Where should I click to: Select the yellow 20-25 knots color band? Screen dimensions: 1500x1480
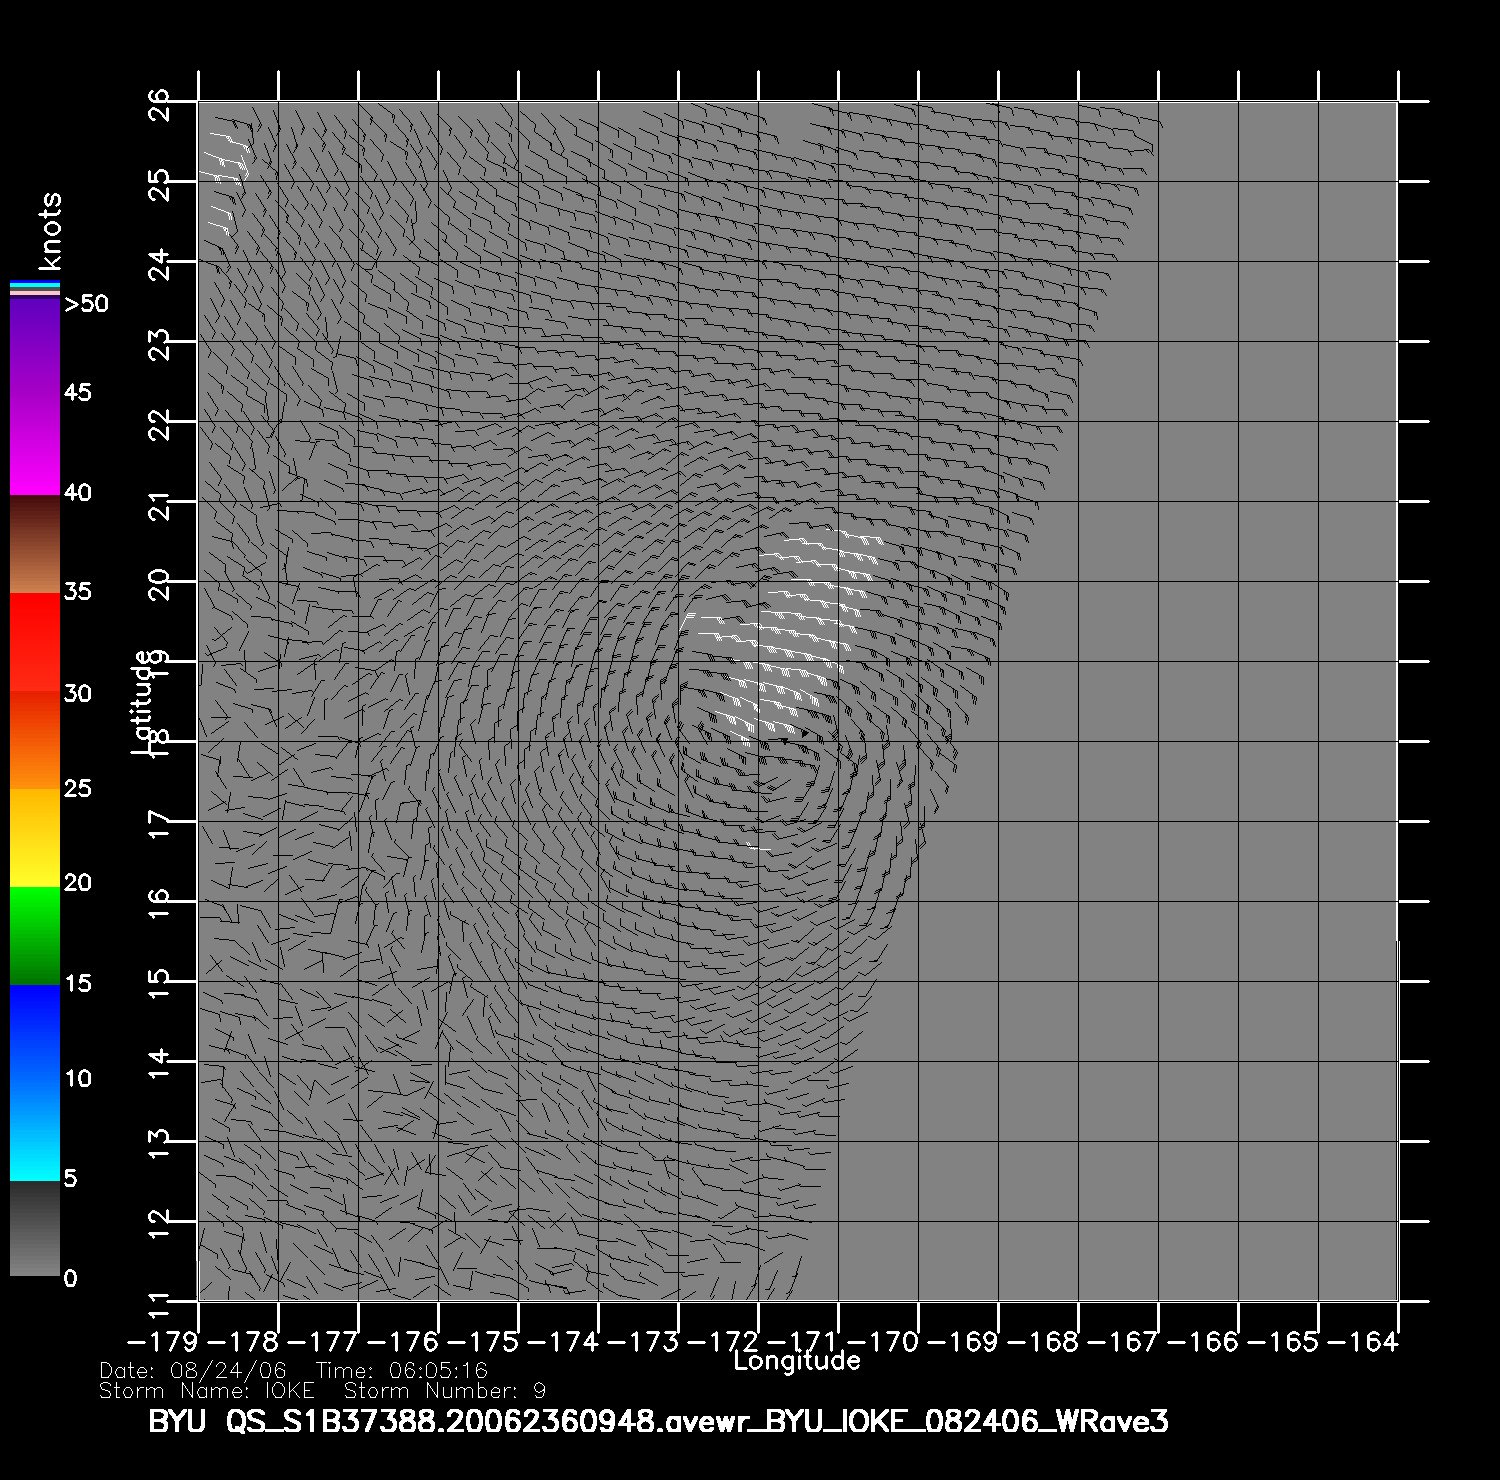coord(35,836)
